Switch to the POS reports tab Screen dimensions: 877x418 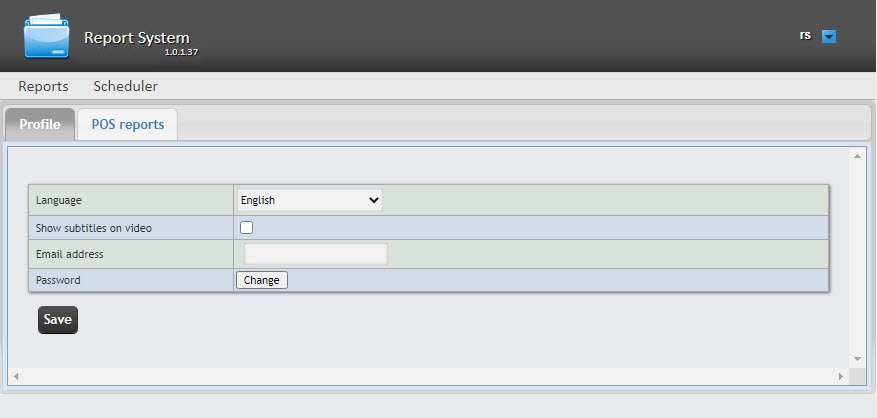[127, 125]
